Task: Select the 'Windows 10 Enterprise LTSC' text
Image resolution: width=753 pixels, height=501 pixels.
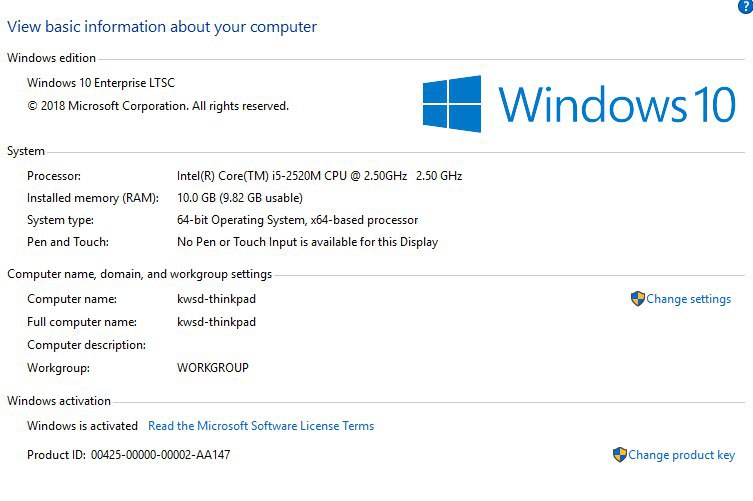Action: coord(101,83)
